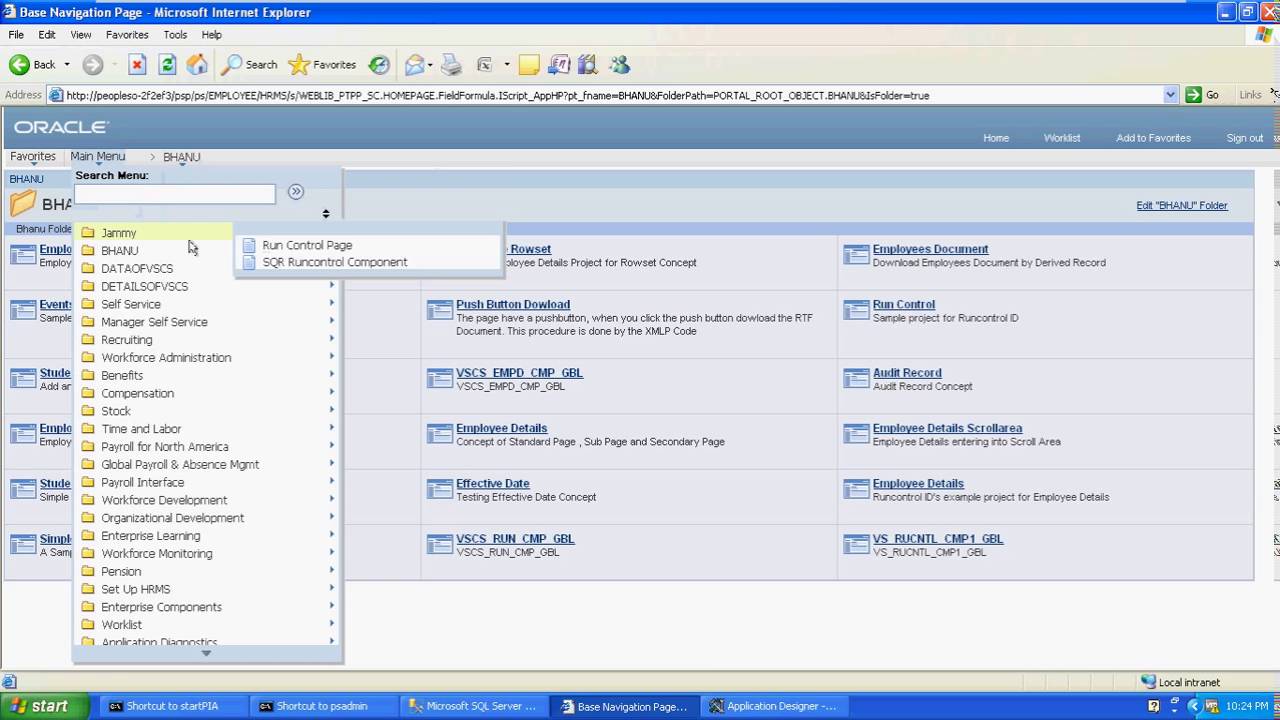Switch to Application Designer taskbar button
The height and width of the screenshot is (720, 1280).
click(x=773, y=706)
